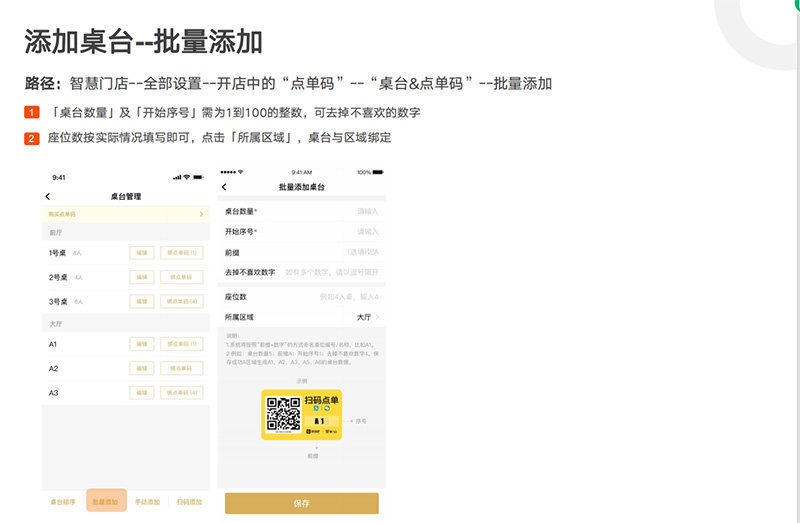Image resolution: width=800 pixels, height=523 pixels.
Task: Click 绑点单码 for 2号桌
Action: (x=182, y=277)
